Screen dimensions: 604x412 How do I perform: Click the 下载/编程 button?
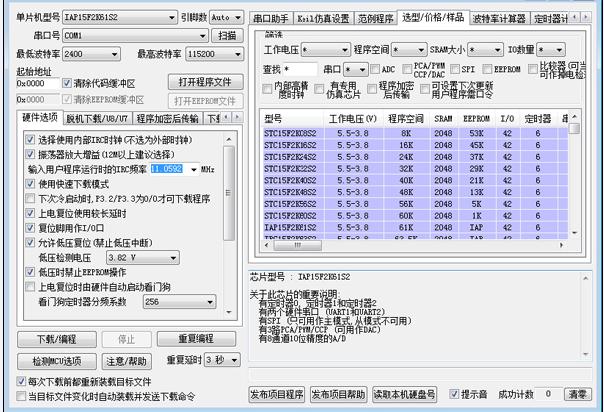[x=57, y=339]
